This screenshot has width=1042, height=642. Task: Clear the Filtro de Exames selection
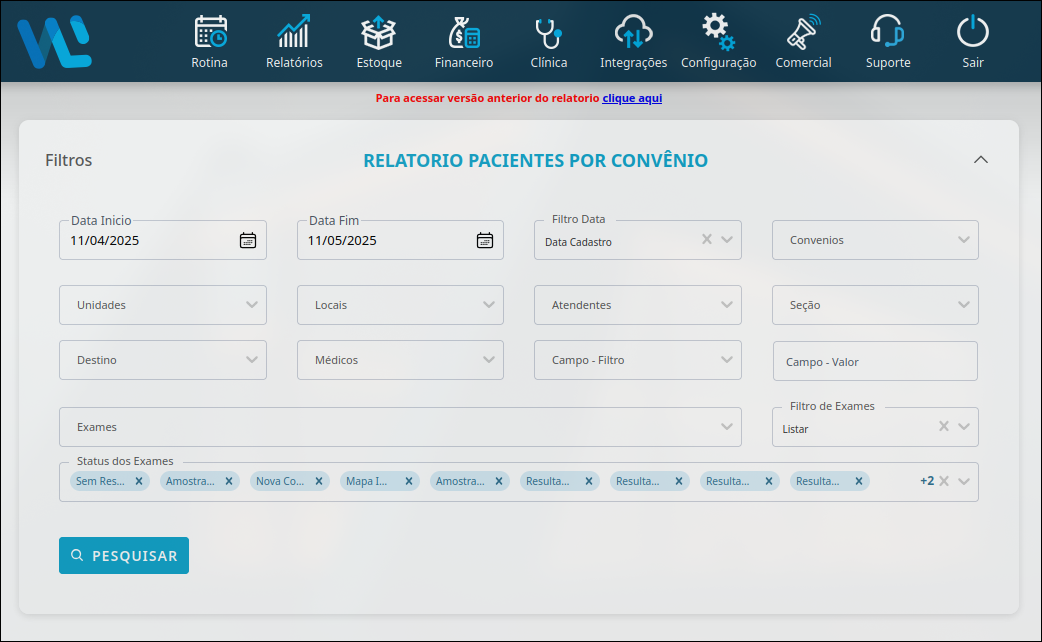(x=944, y=426)
